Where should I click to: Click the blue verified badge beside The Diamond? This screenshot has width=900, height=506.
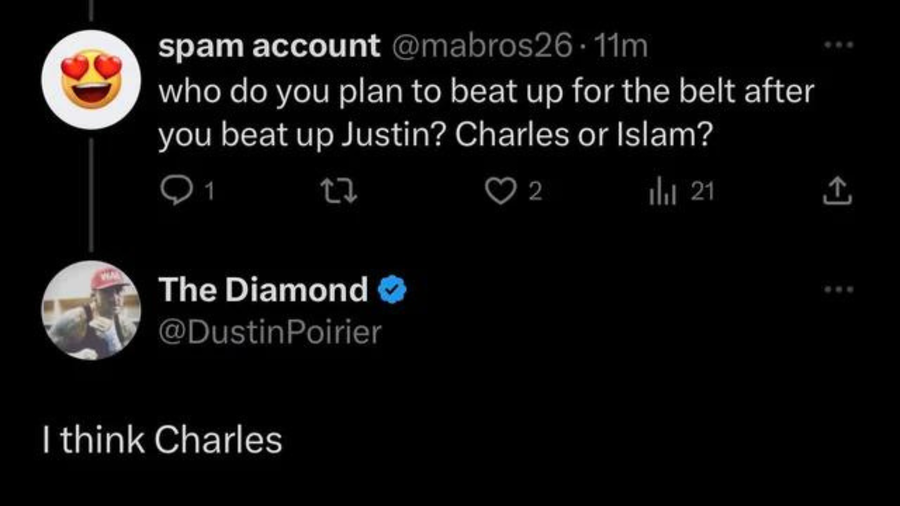pos(393,291)
